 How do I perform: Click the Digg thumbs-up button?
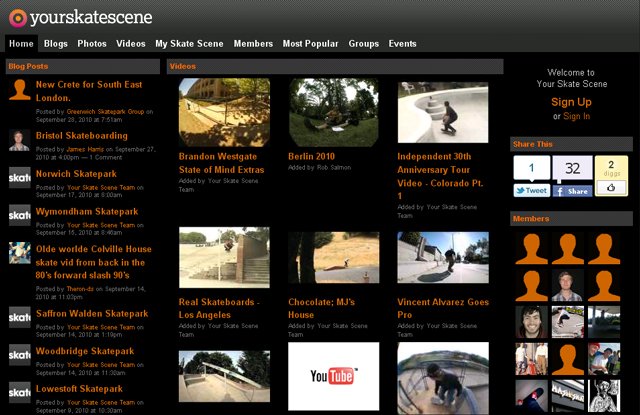[x=611, y=188]
